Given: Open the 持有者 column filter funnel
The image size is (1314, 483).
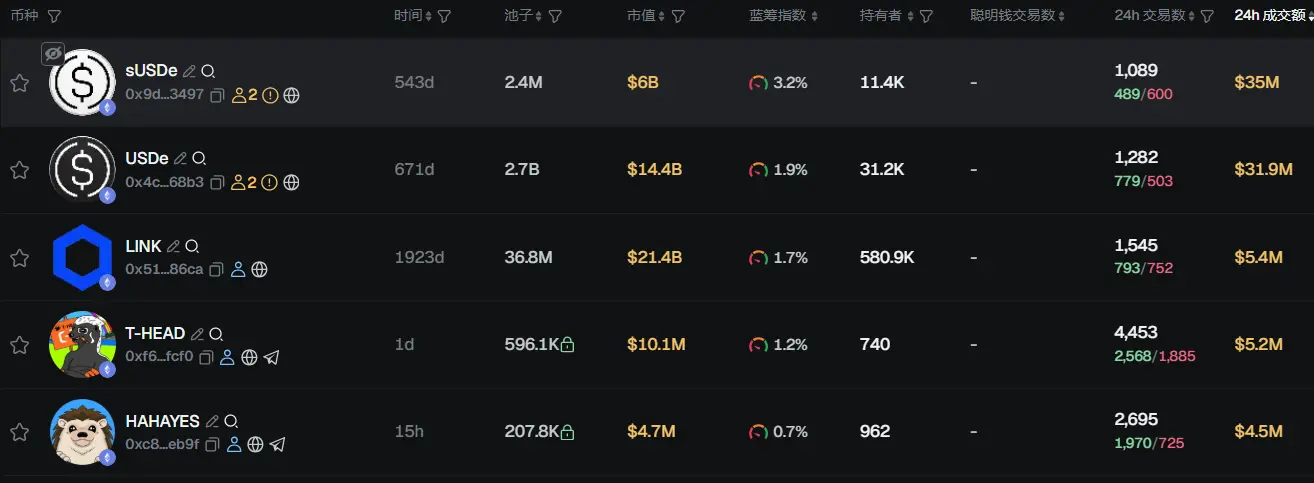Looking at the screenshot, I should point(926,16).
